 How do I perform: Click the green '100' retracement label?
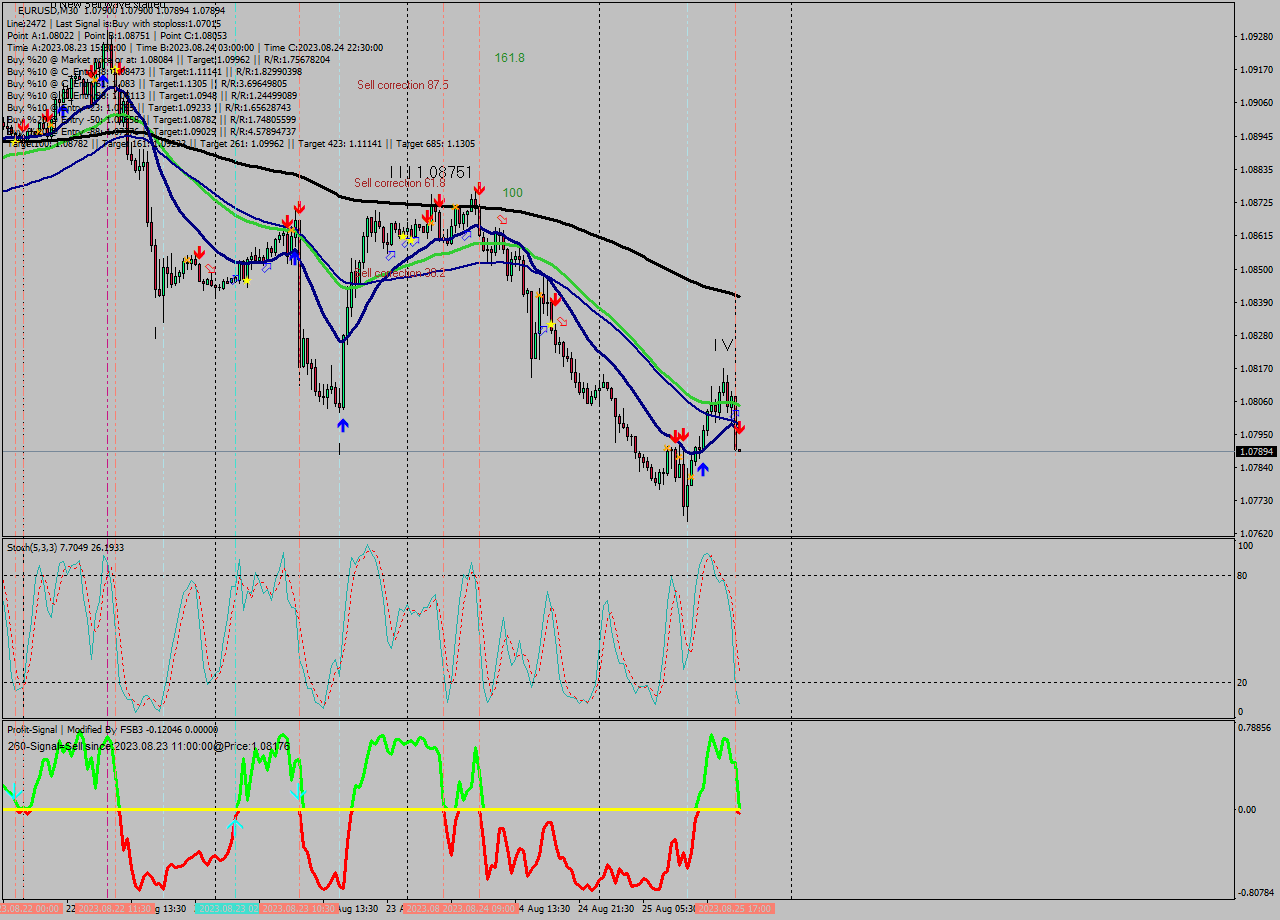click(511, 190)
